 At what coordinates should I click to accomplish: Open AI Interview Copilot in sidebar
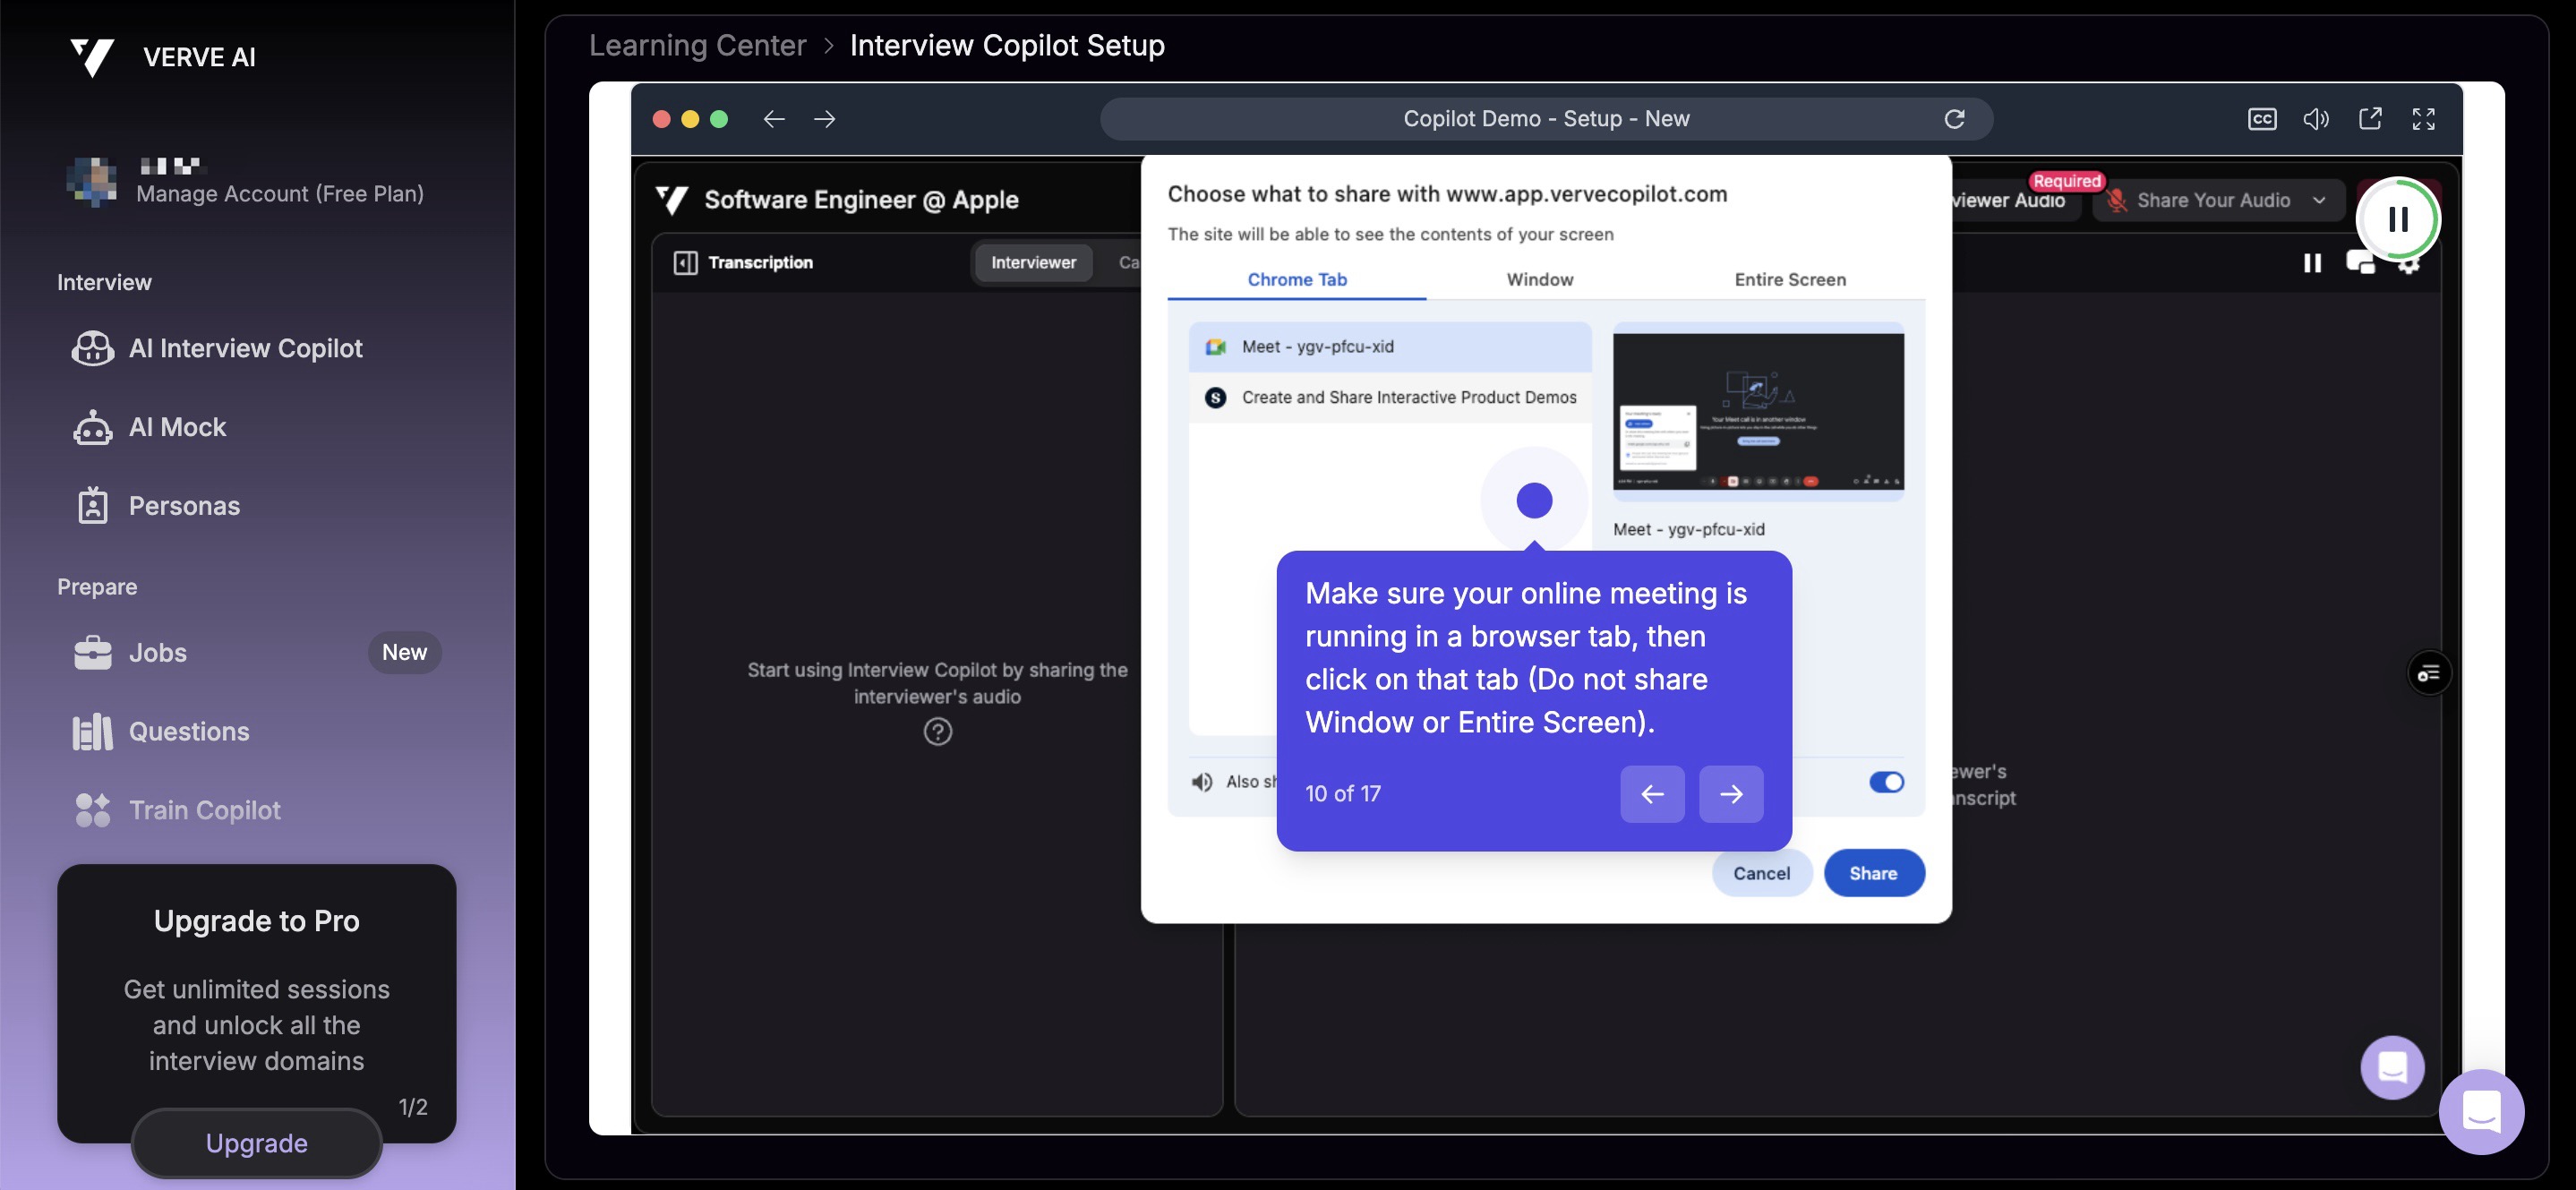(245, 348)
